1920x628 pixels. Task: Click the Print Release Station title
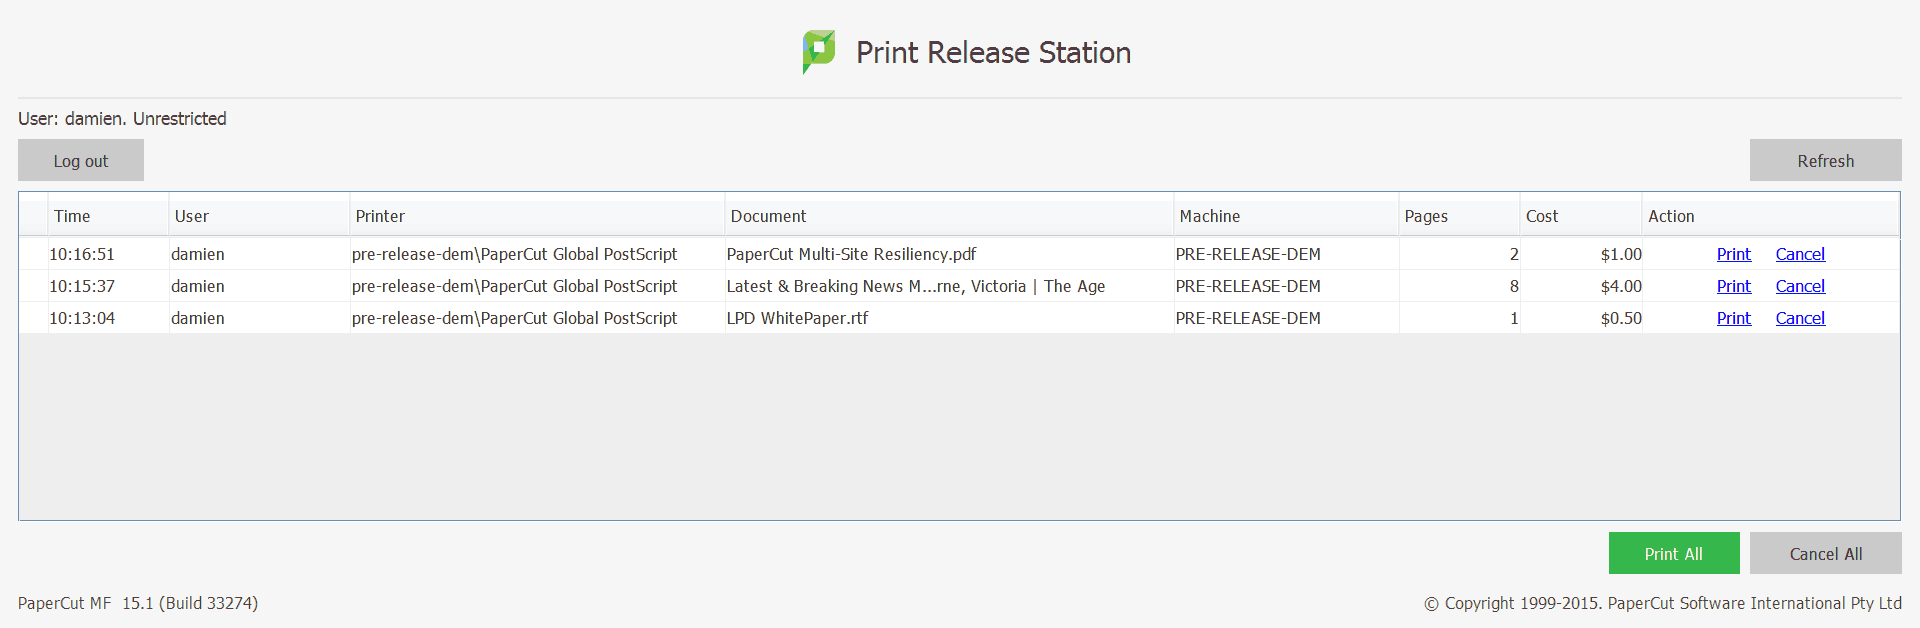click(x=993, y=52)
